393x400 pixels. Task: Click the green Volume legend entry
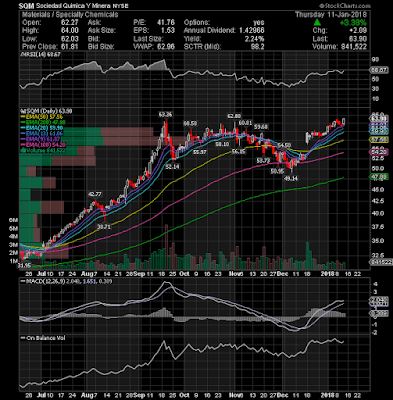pyautogui.click(x=42, y=150)
